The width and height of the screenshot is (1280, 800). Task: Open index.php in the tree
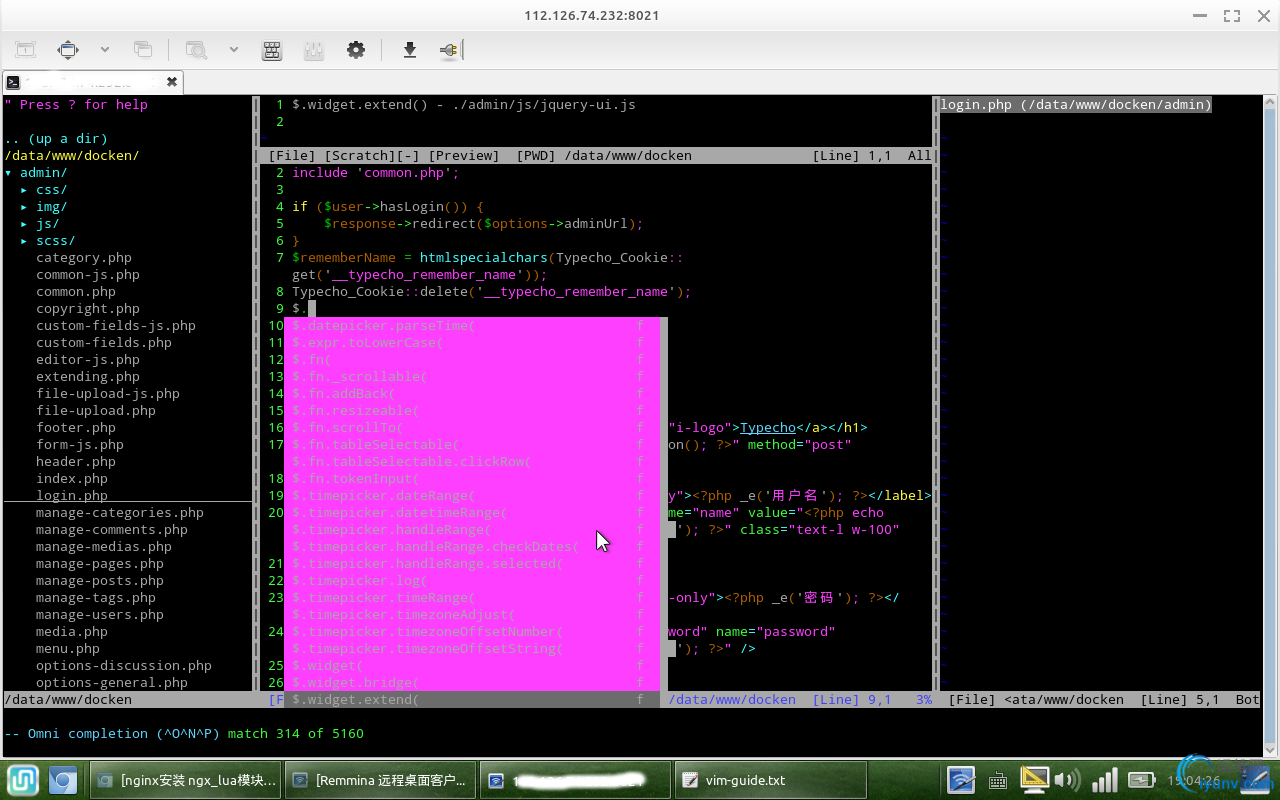tap(72, 479)
